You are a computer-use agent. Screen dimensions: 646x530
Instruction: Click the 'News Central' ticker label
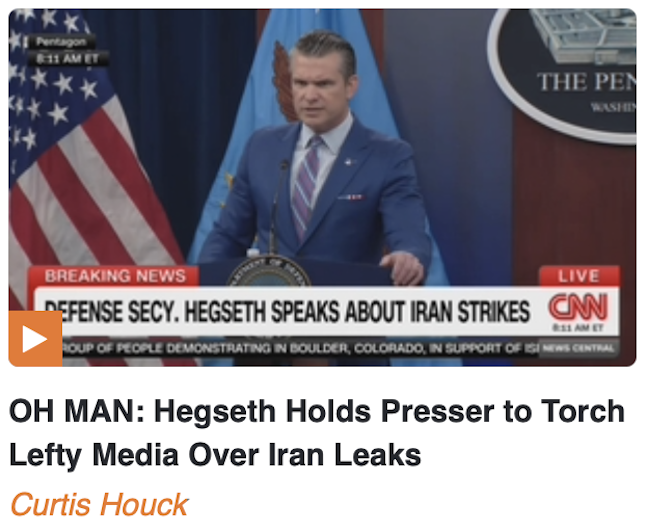578,348
